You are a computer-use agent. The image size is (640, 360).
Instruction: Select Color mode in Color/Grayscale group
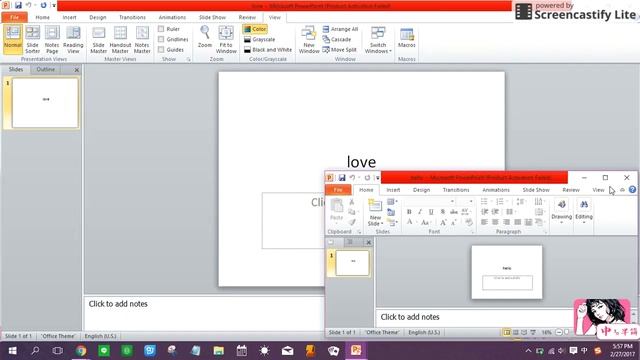[255, 29]
